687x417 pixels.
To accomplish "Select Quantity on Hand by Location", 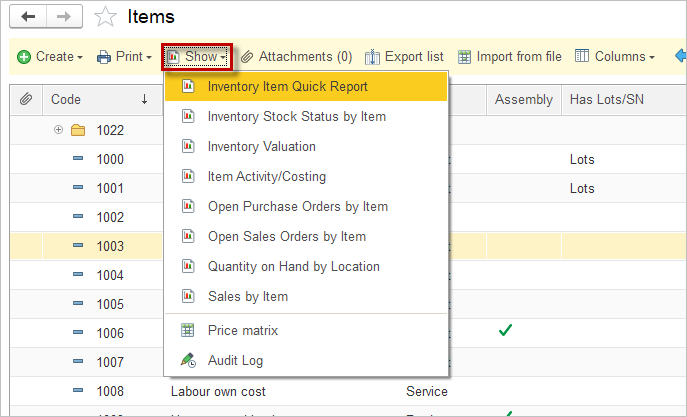I will [x=294, y=266].
